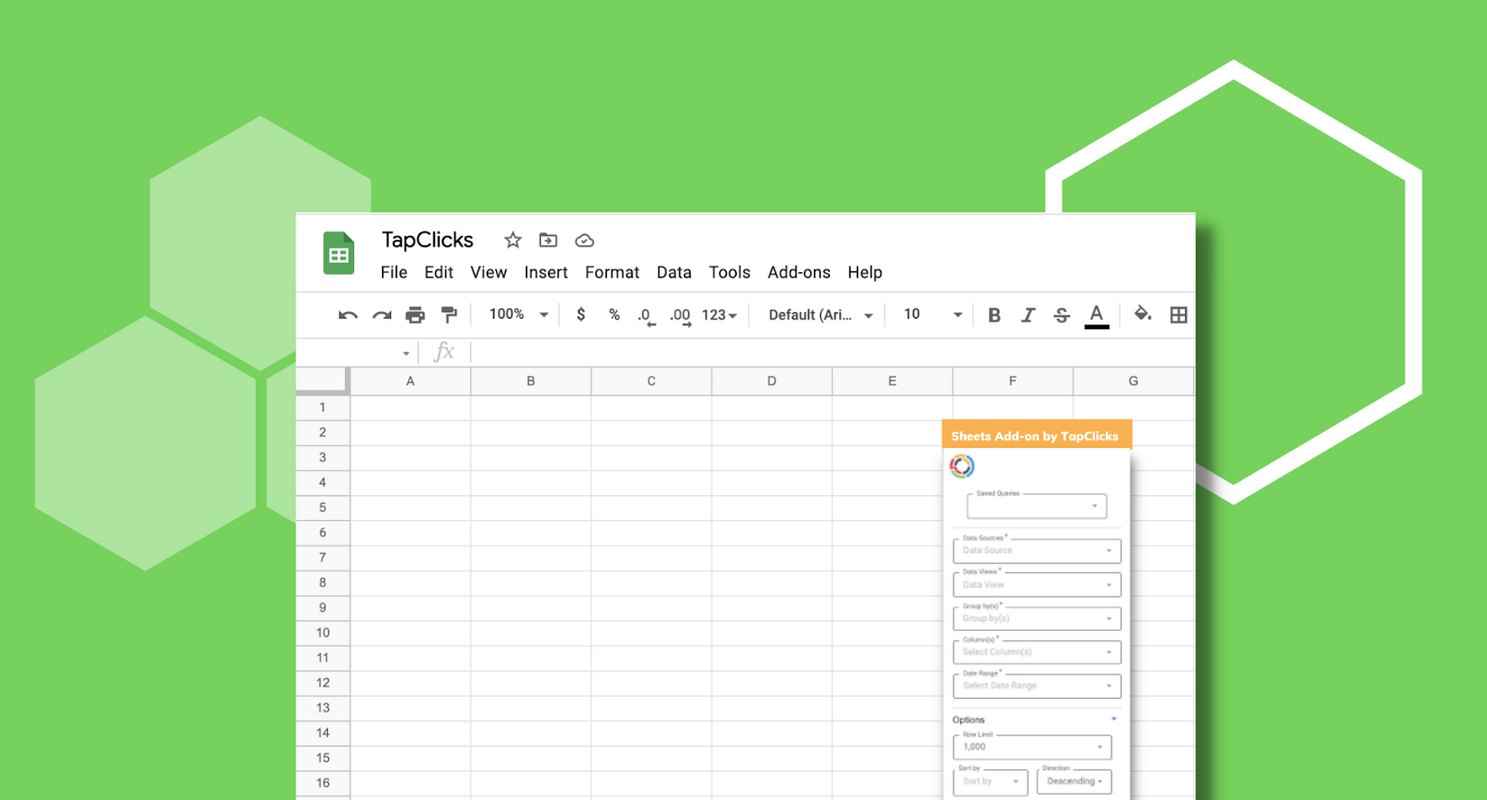Viewport: 1487px width, 800px height.
Task: Toggle italic formatting
Action: pos(1027,314)
